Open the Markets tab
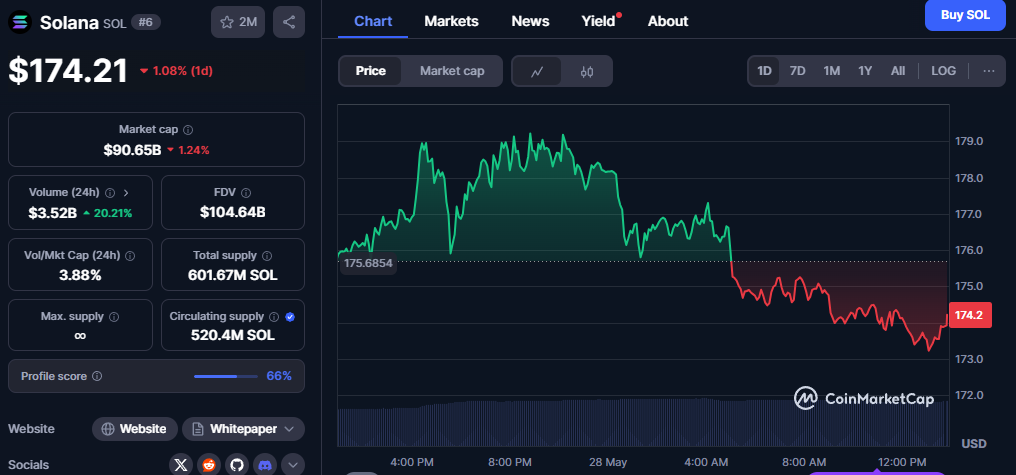 point(452,21)
